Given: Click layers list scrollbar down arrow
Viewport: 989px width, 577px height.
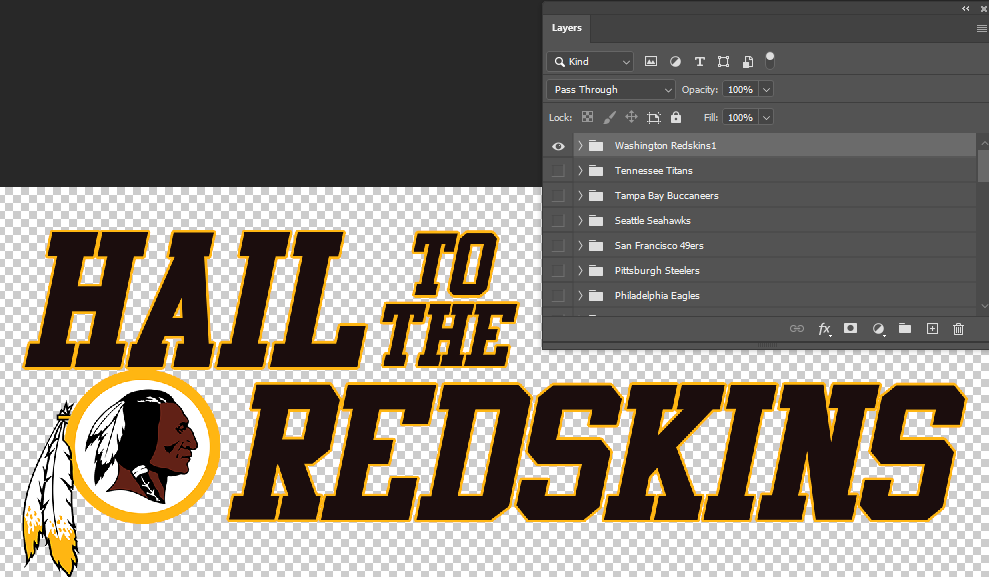Looking at the screenshot, I should click(984, 306).
